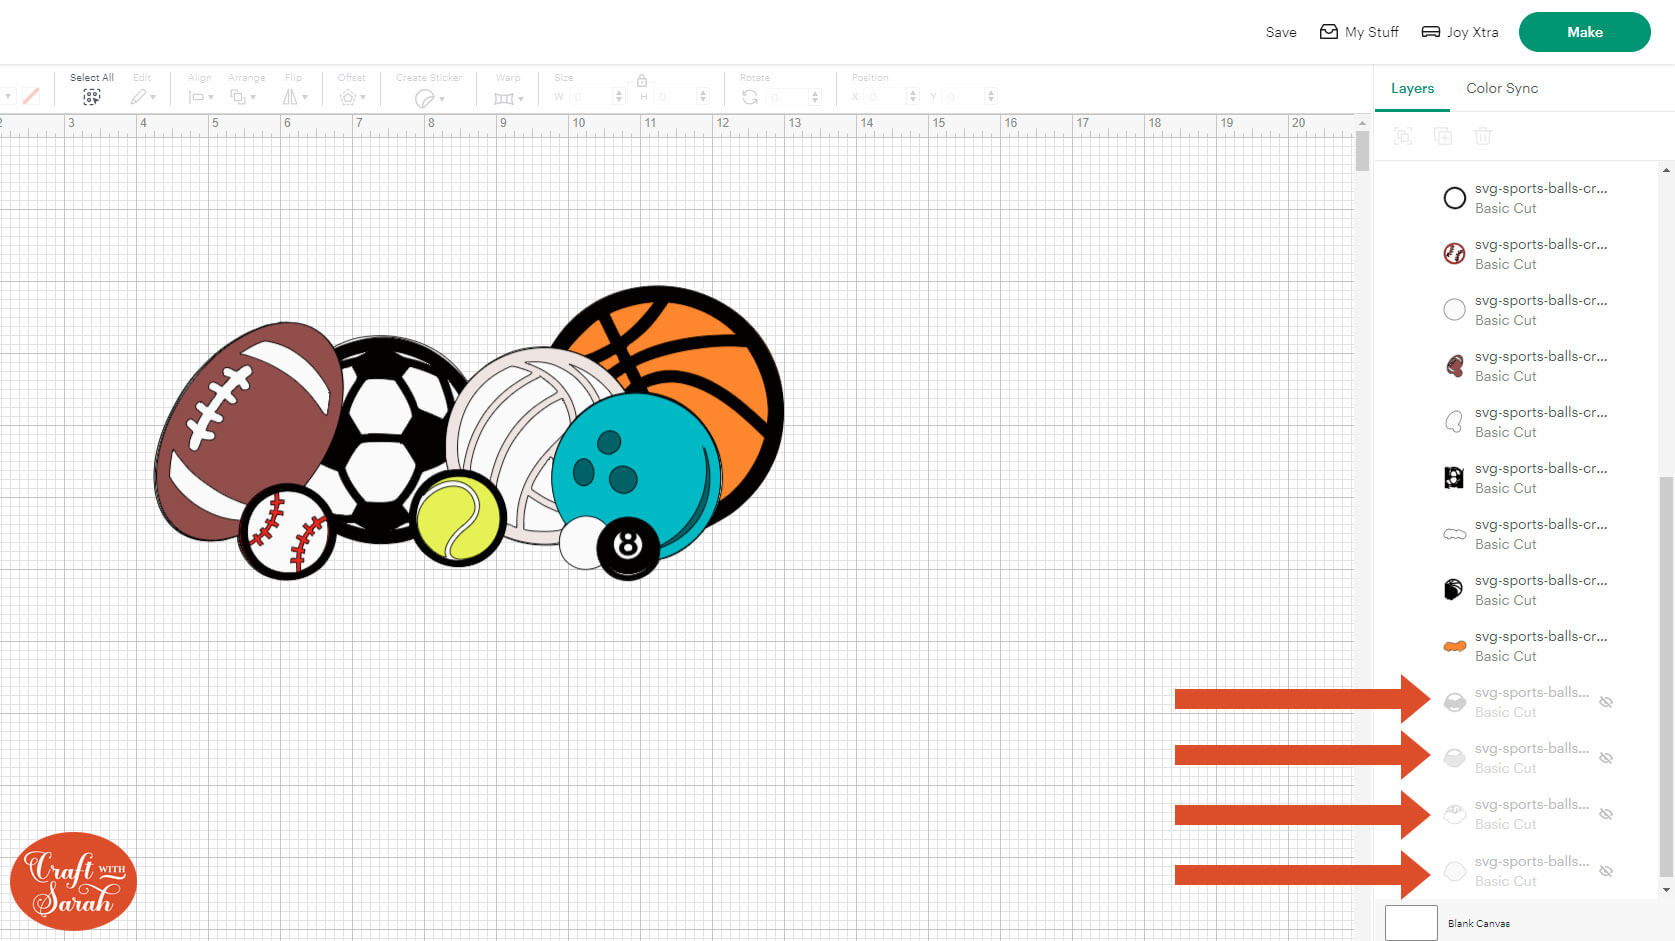Viewport: 1675px width, 941px height.
Task: Select the white cloud-shaped layer thumbnail
Action: pyautogui.click(x=1455, y=534)
